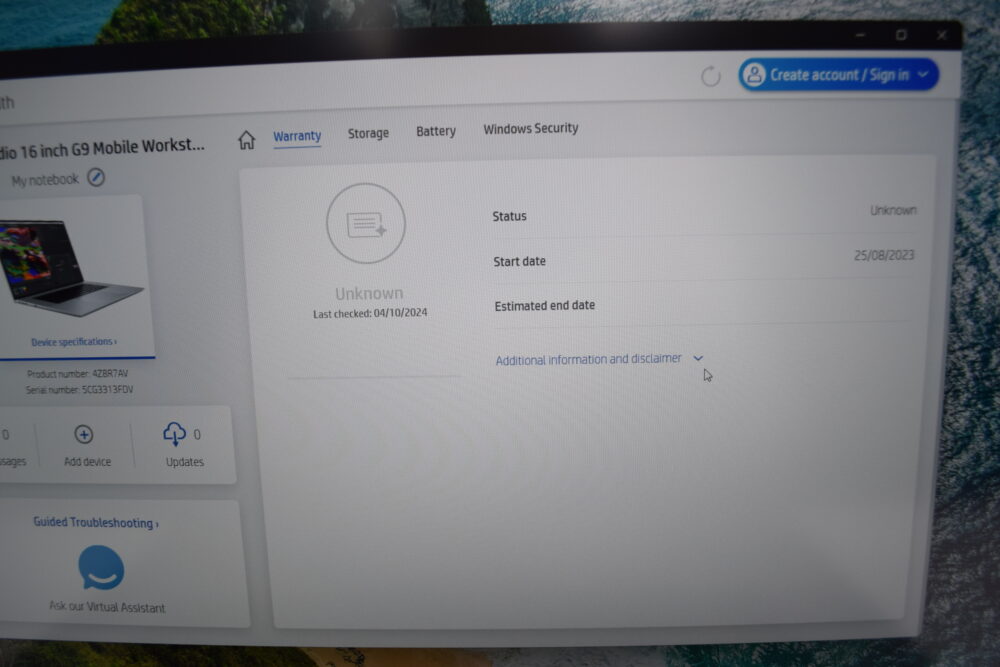This screenshot has height=667, width=1000.
Task: Click Ask our Virtual Assistant text
Action: coord(107,607)
